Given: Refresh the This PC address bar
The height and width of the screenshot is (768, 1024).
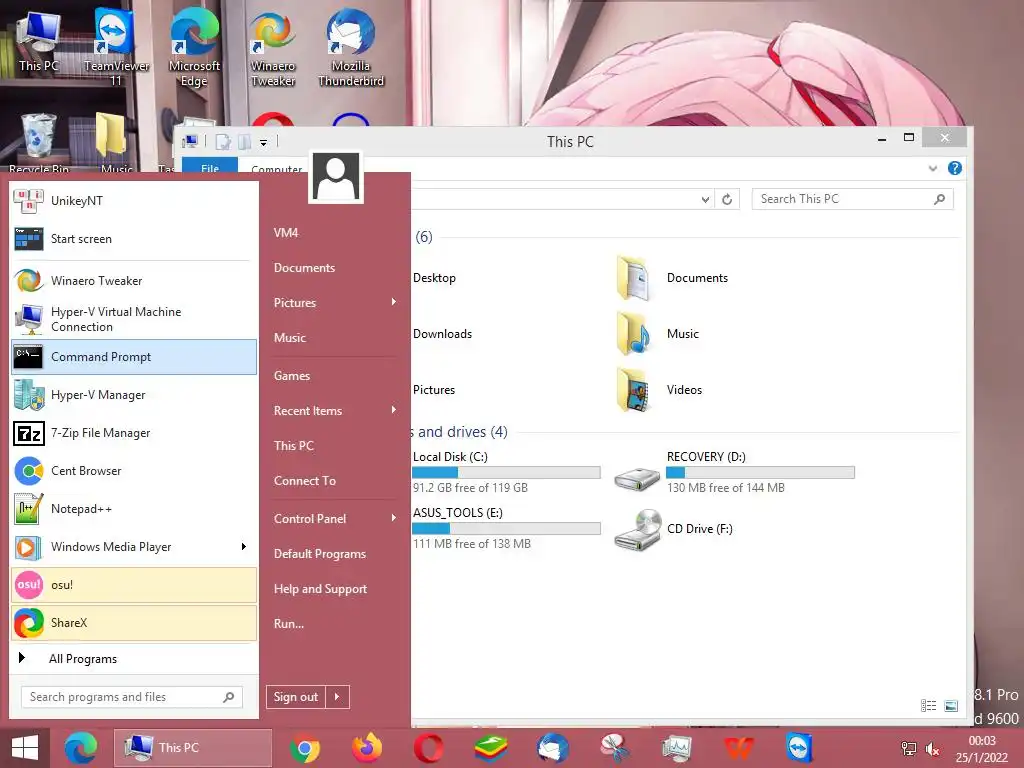Looking at the screenshot, I should point(727,199).
